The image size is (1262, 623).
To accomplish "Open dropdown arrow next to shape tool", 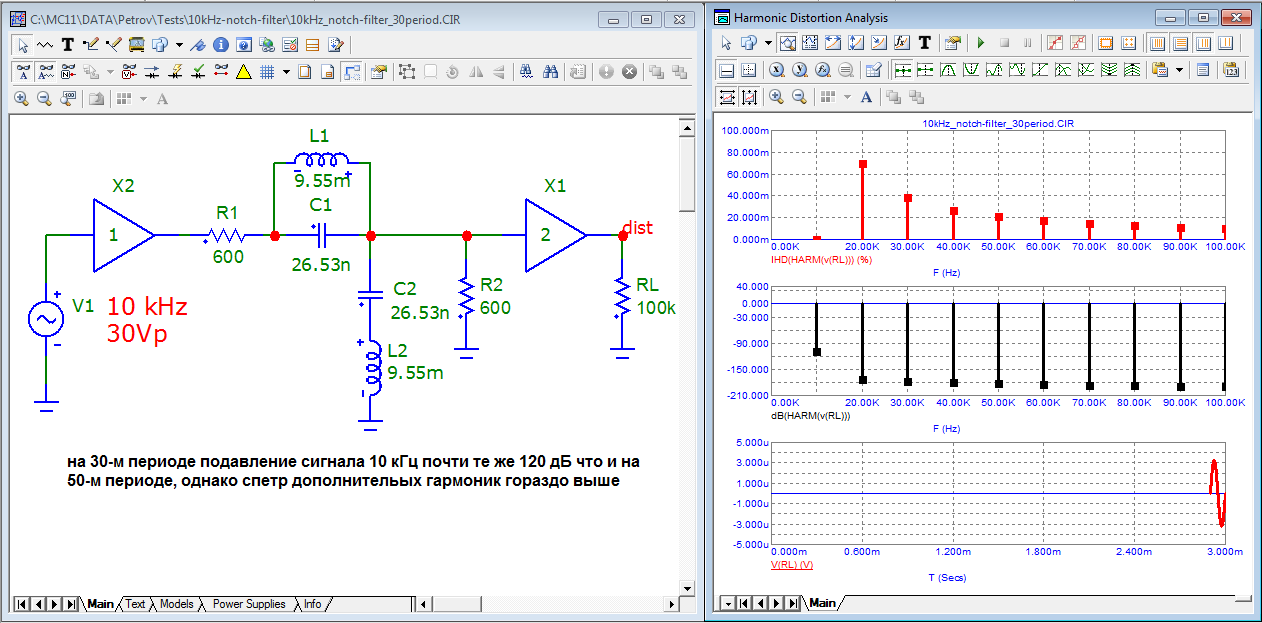I will pos(179,44).
